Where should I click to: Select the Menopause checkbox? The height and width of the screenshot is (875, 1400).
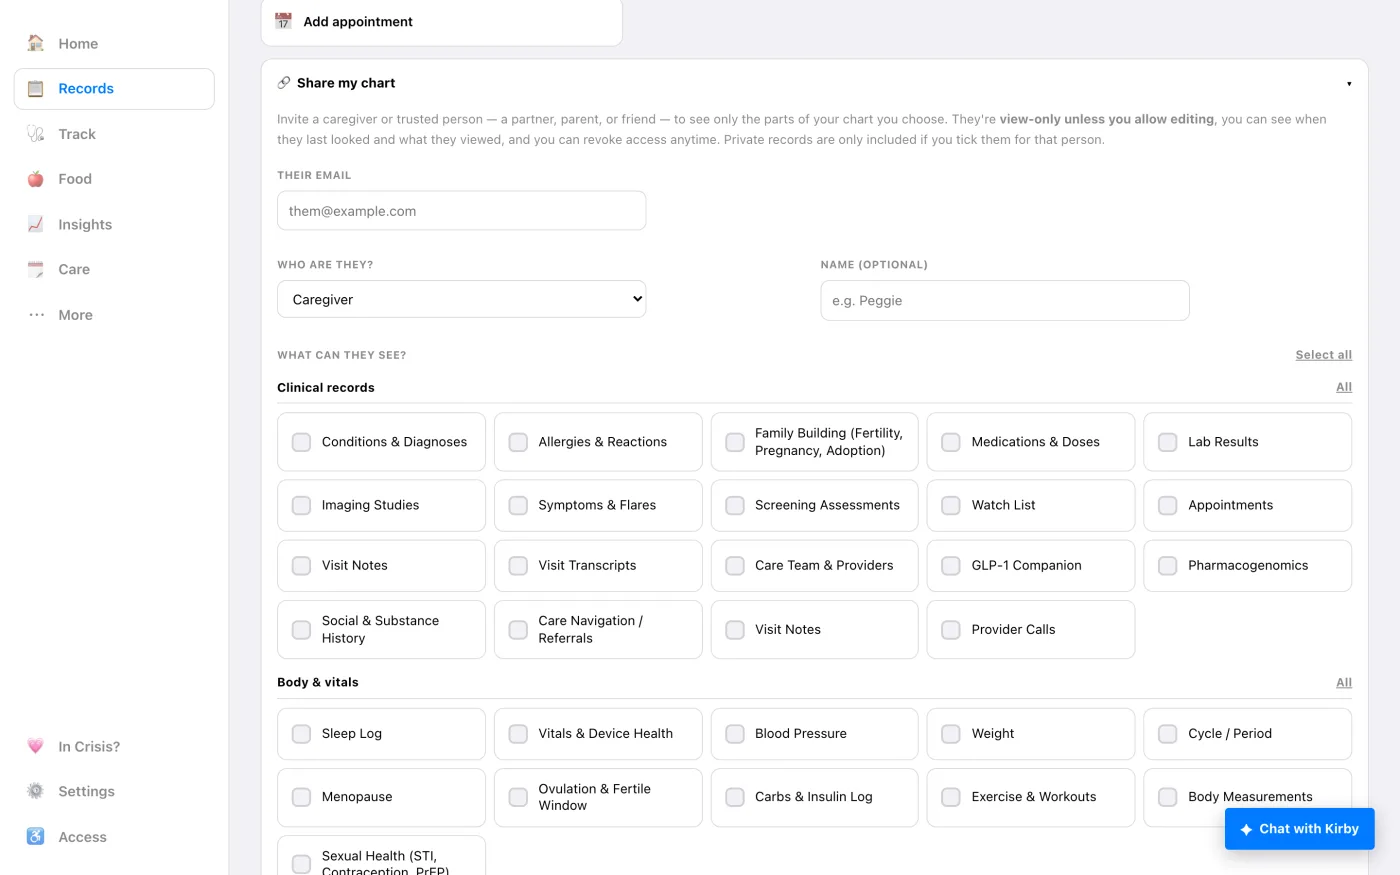[301, 797]
